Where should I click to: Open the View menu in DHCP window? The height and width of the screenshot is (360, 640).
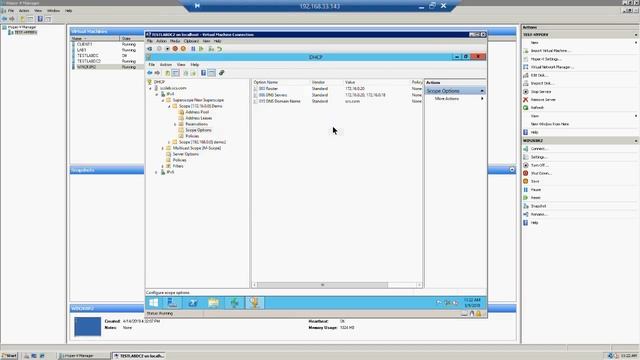click(181, 64)
